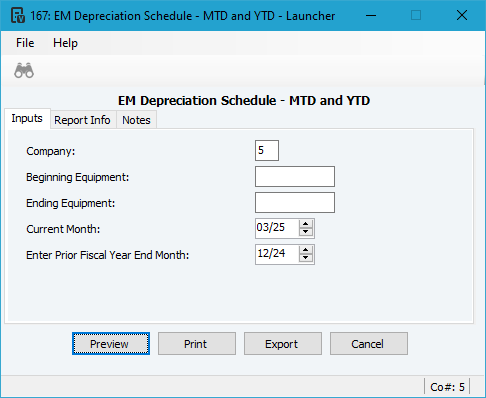486x398 pixels.
Task: Click the 'Ending Equipment:' label
Action: point(71,203)
